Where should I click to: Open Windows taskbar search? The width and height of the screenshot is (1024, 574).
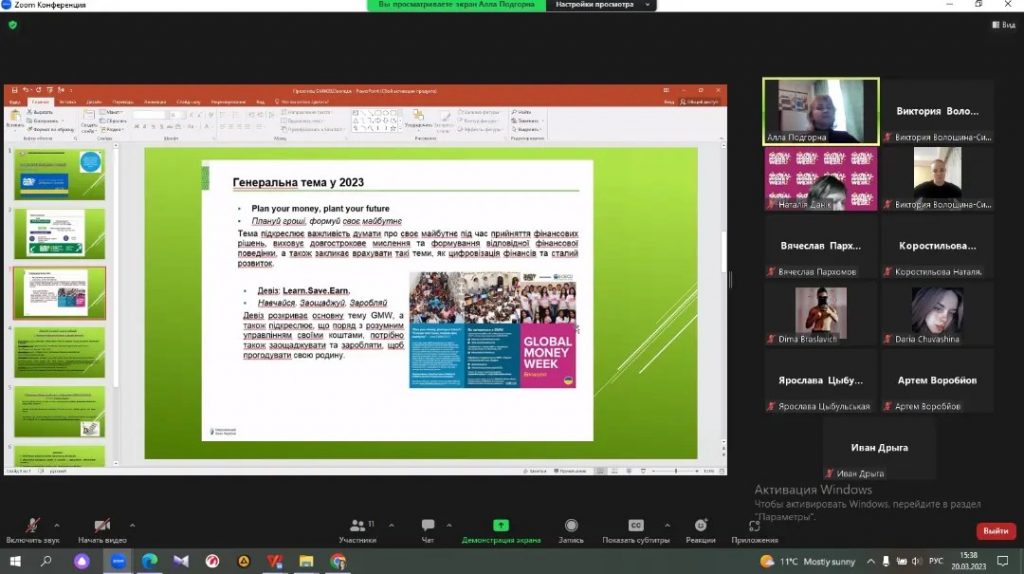(46, 561)
